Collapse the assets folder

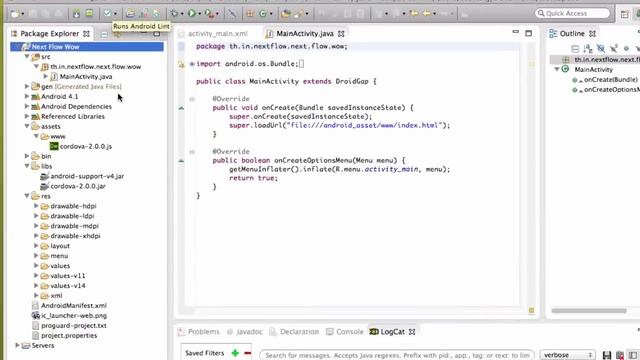point(27,126)
